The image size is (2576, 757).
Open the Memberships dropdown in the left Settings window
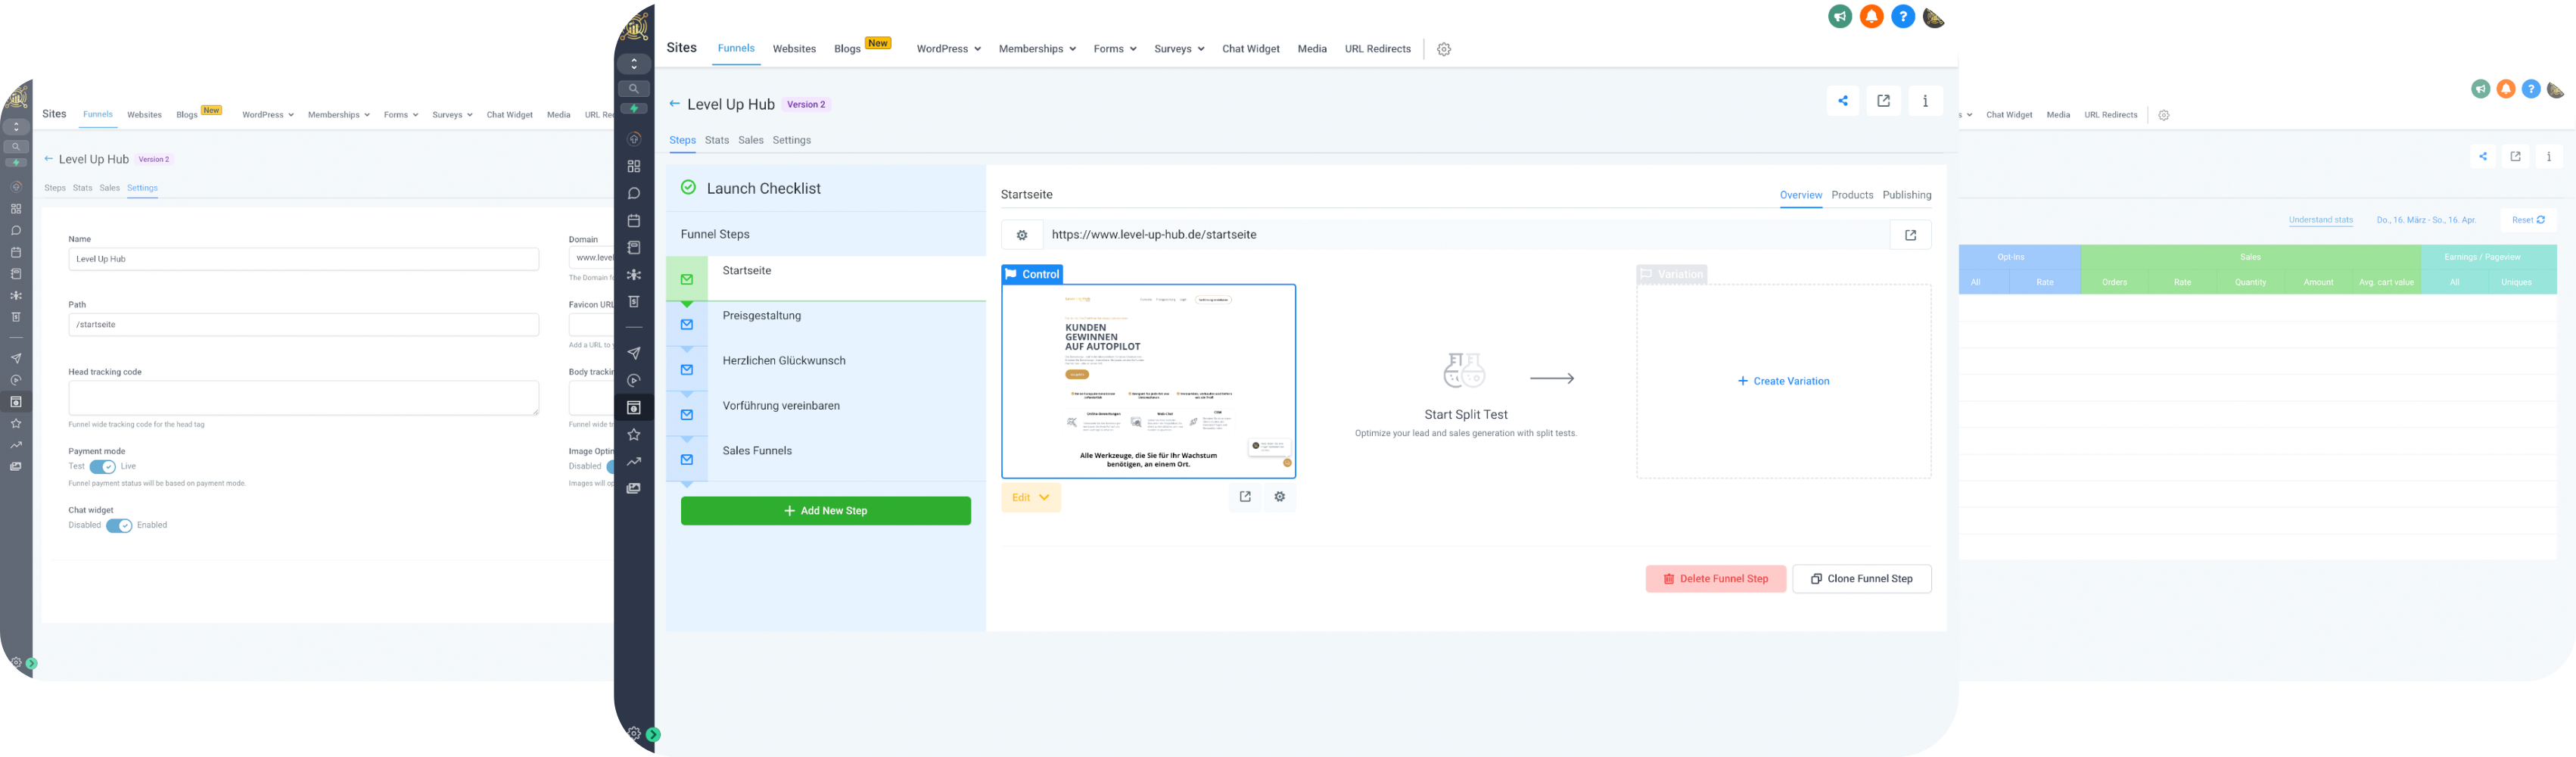coord(339,115)
